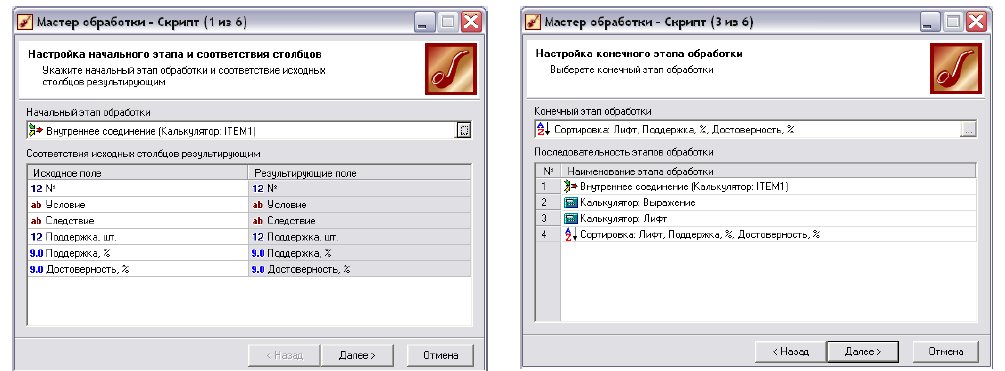This screenshot has height=371, width=1005.
Task: Click integer type icon of source № field
Action: 37,189
